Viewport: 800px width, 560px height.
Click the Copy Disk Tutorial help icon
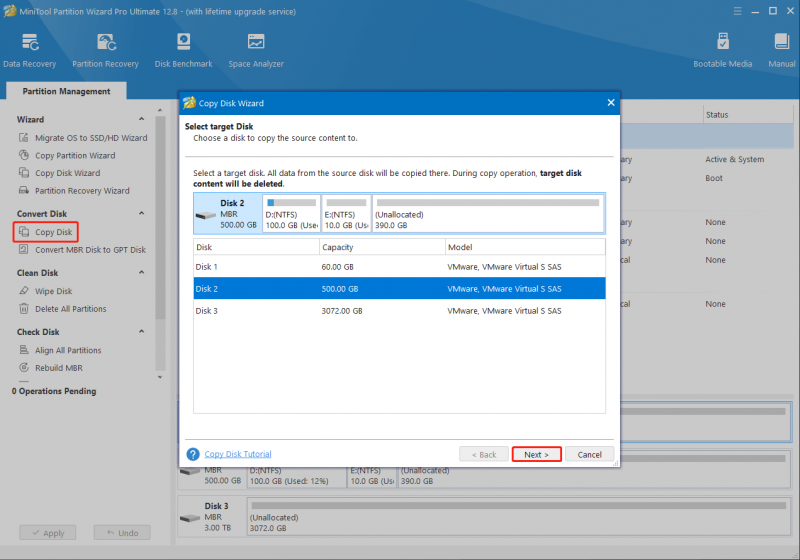193,454
